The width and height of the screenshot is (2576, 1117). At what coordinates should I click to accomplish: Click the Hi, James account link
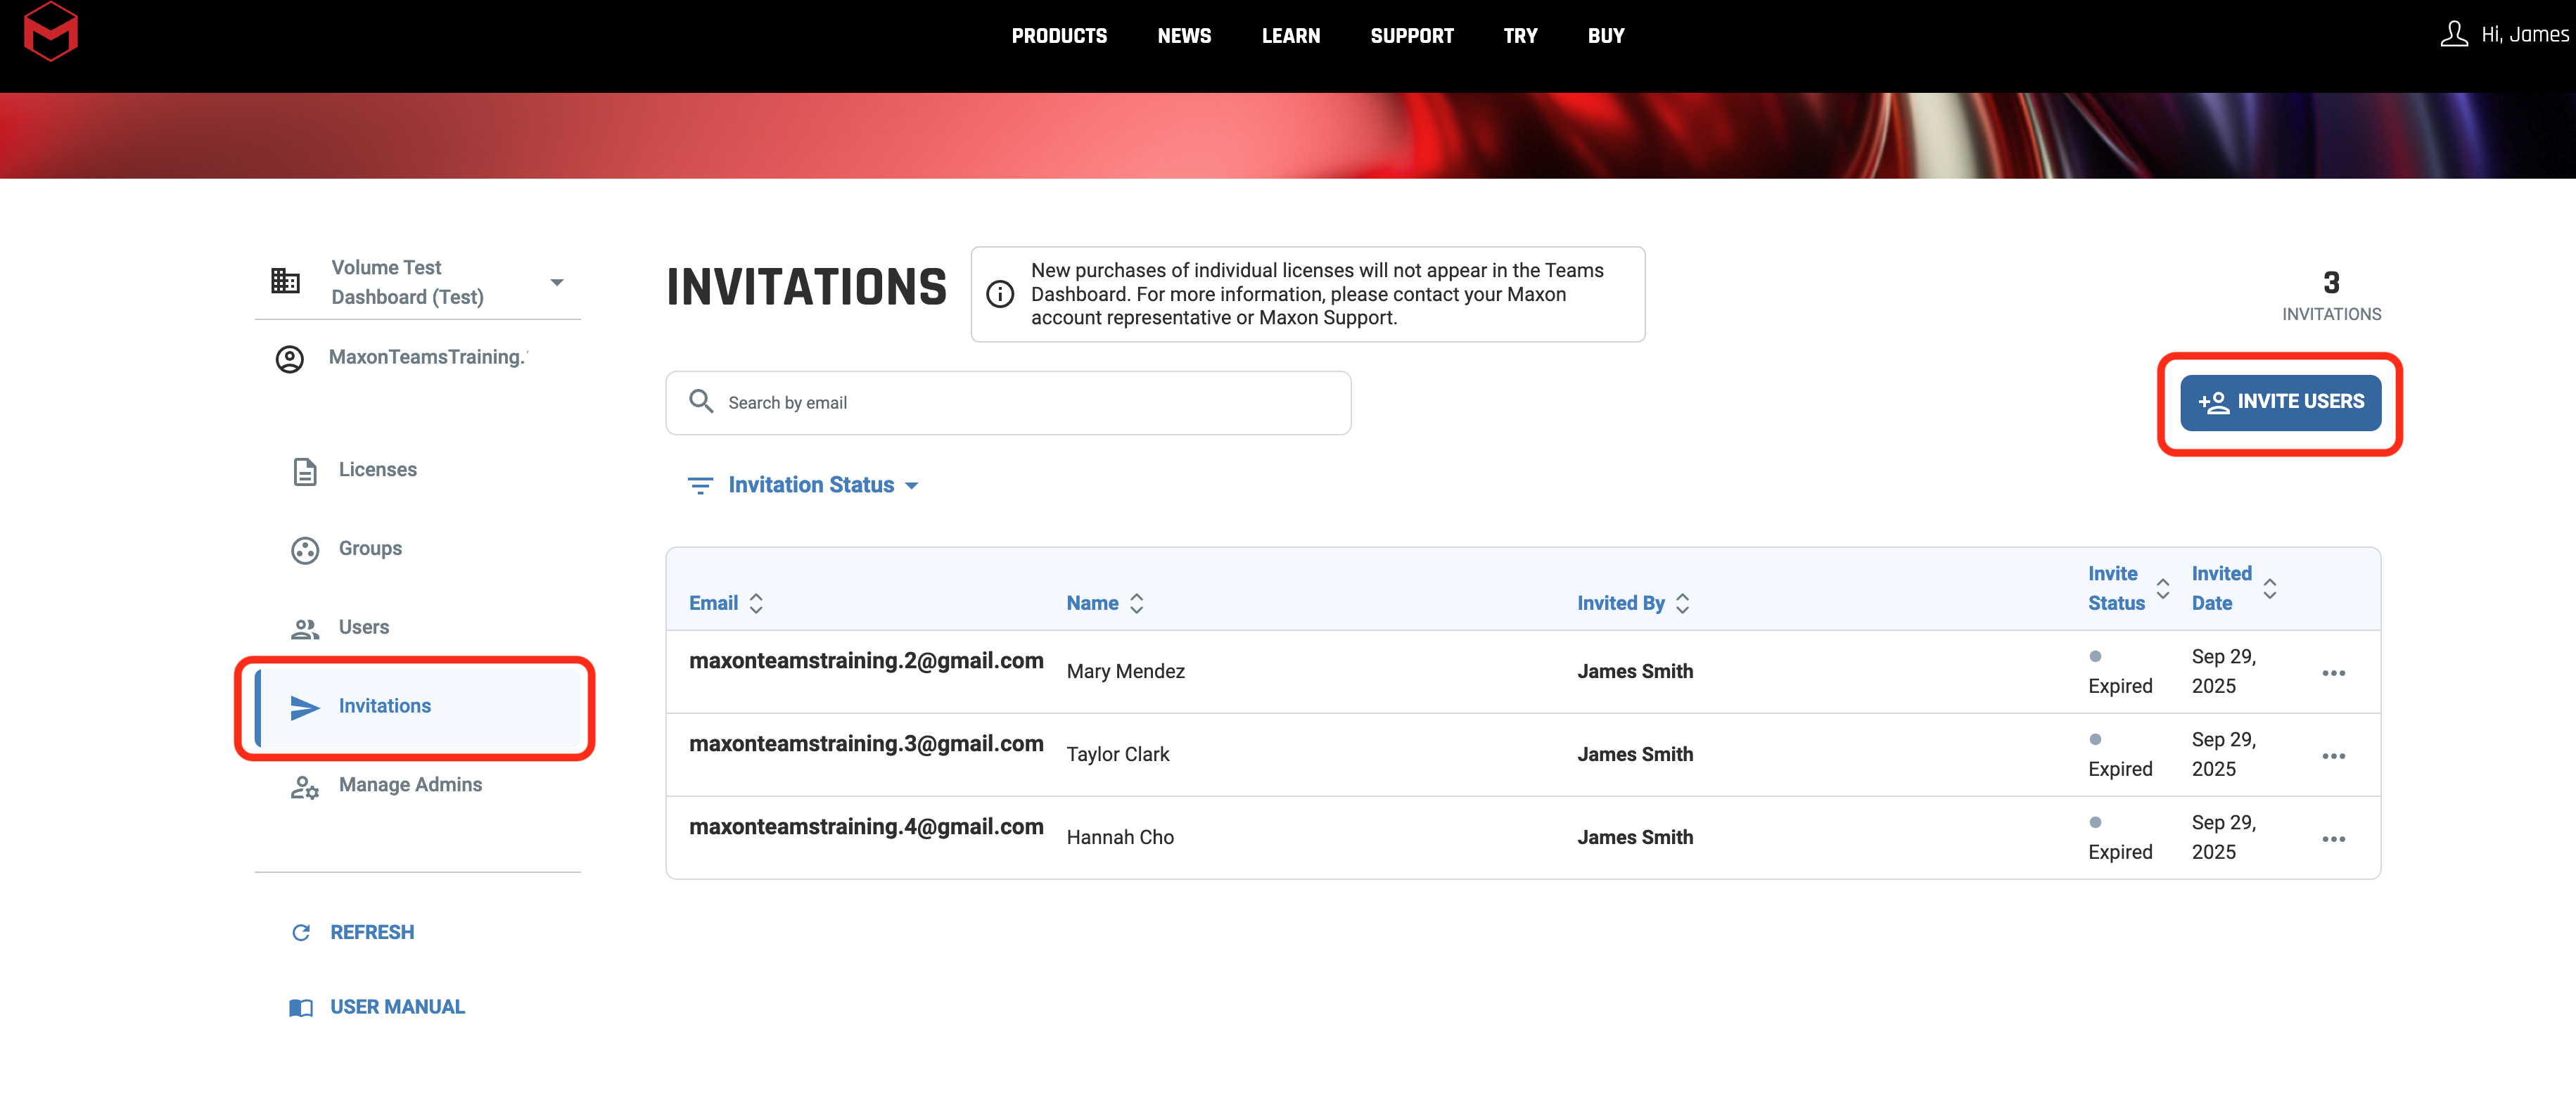[x=2524, y=35]
